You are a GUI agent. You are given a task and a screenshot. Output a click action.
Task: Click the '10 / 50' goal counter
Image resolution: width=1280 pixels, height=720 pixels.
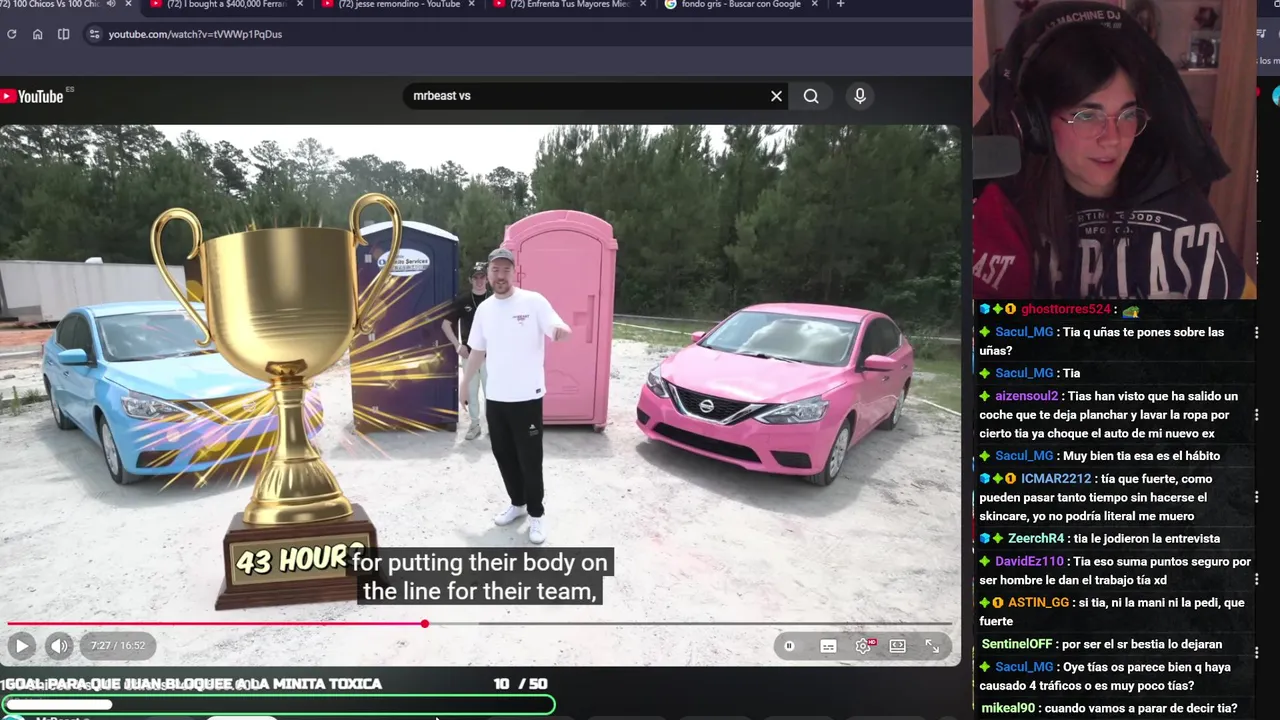pyautogui.click(x=520, y=684)
